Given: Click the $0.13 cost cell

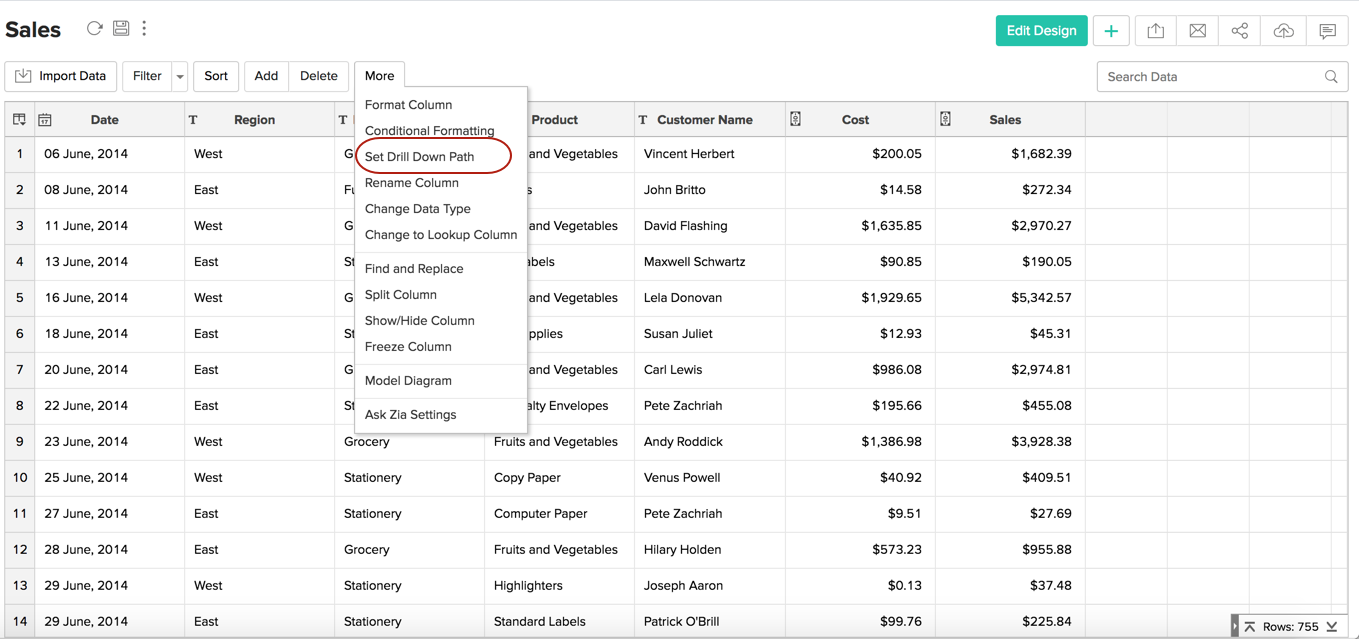Looking at the screenshot, I should tap(860, 586).
